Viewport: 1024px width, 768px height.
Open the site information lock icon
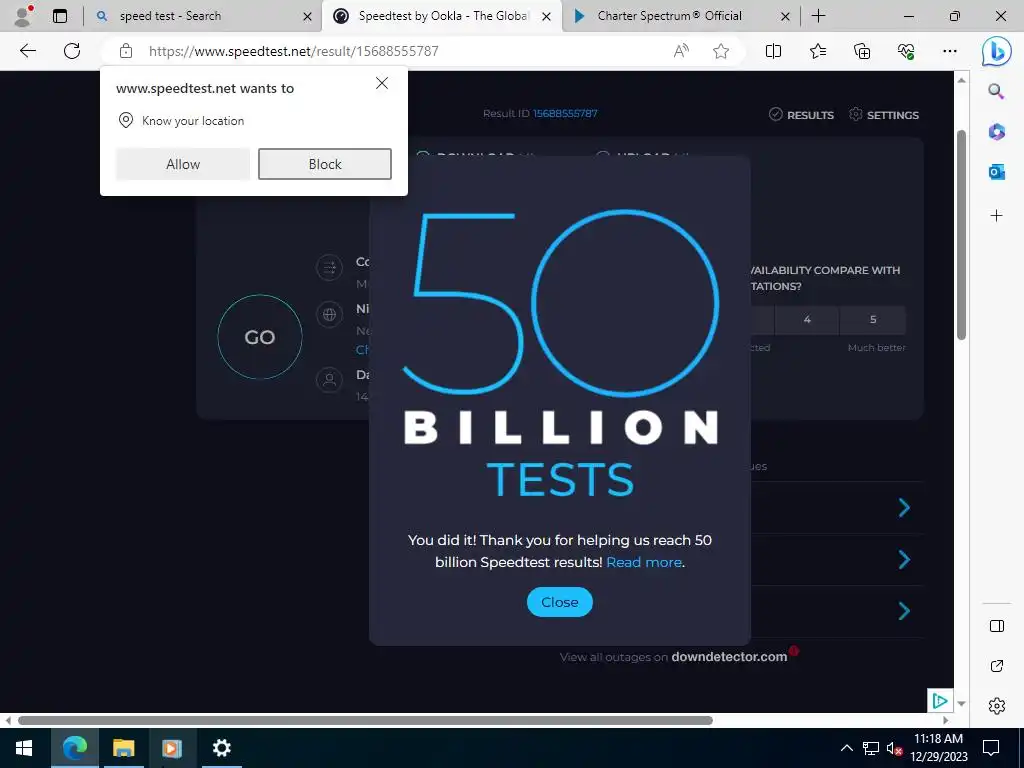(126, 51)
